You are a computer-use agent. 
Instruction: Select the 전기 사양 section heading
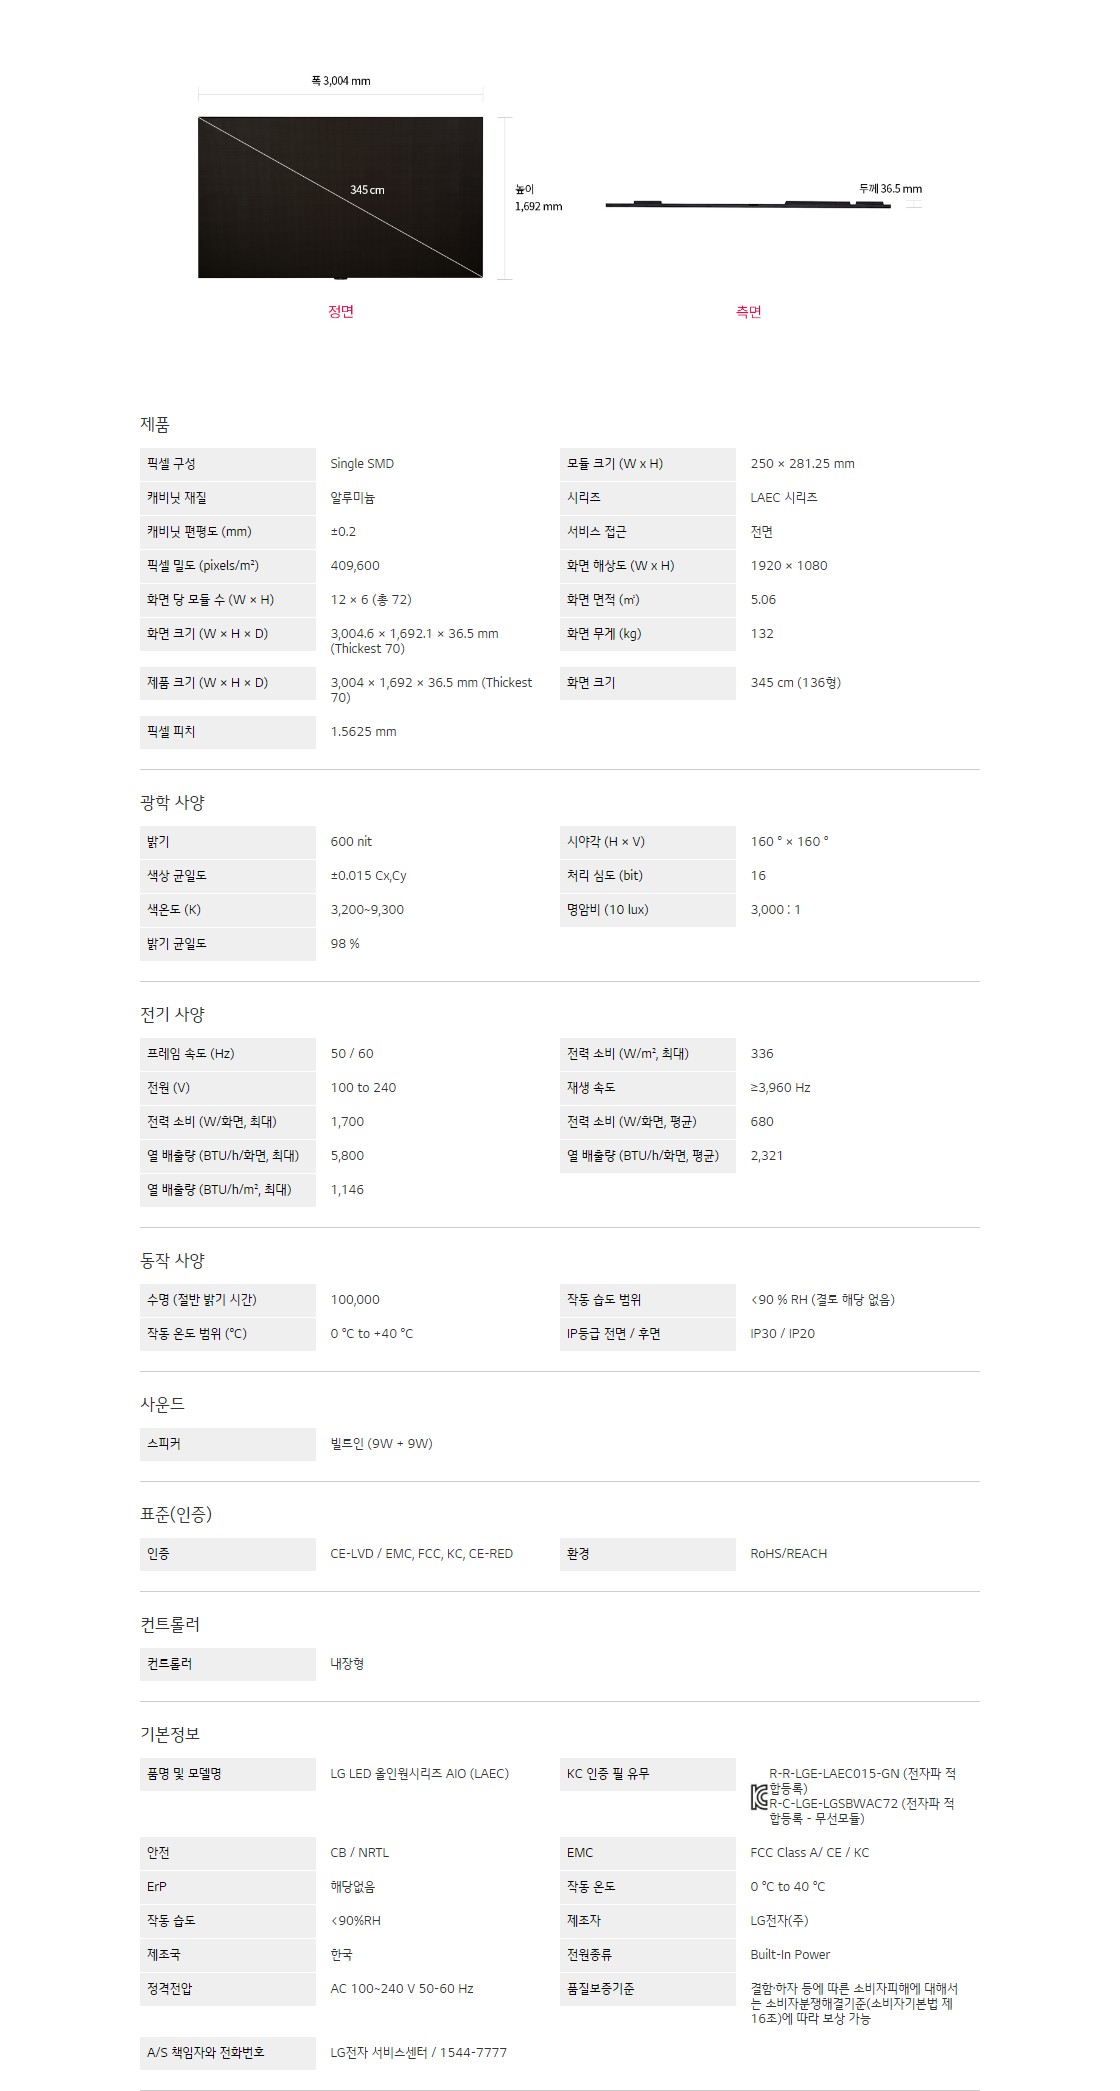click(x=172, y=1015)
